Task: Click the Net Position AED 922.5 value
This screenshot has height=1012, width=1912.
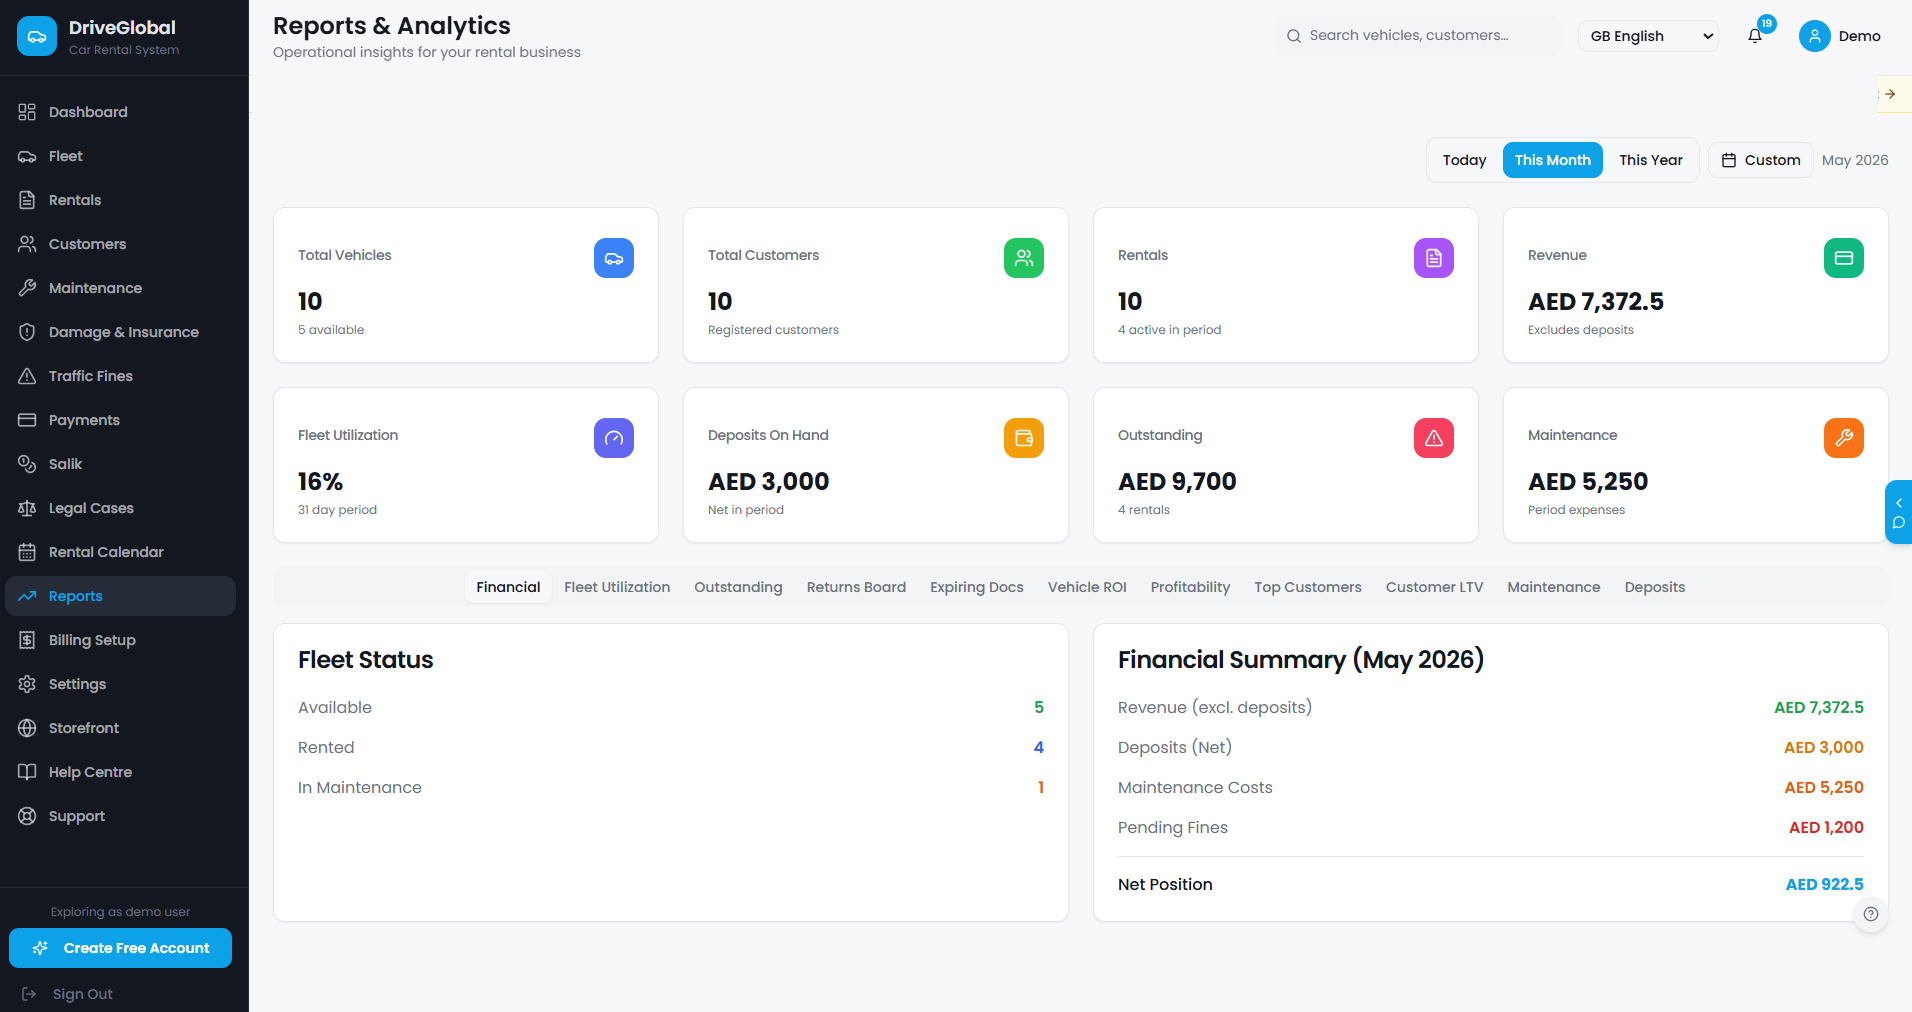Action: [1825, 884]
